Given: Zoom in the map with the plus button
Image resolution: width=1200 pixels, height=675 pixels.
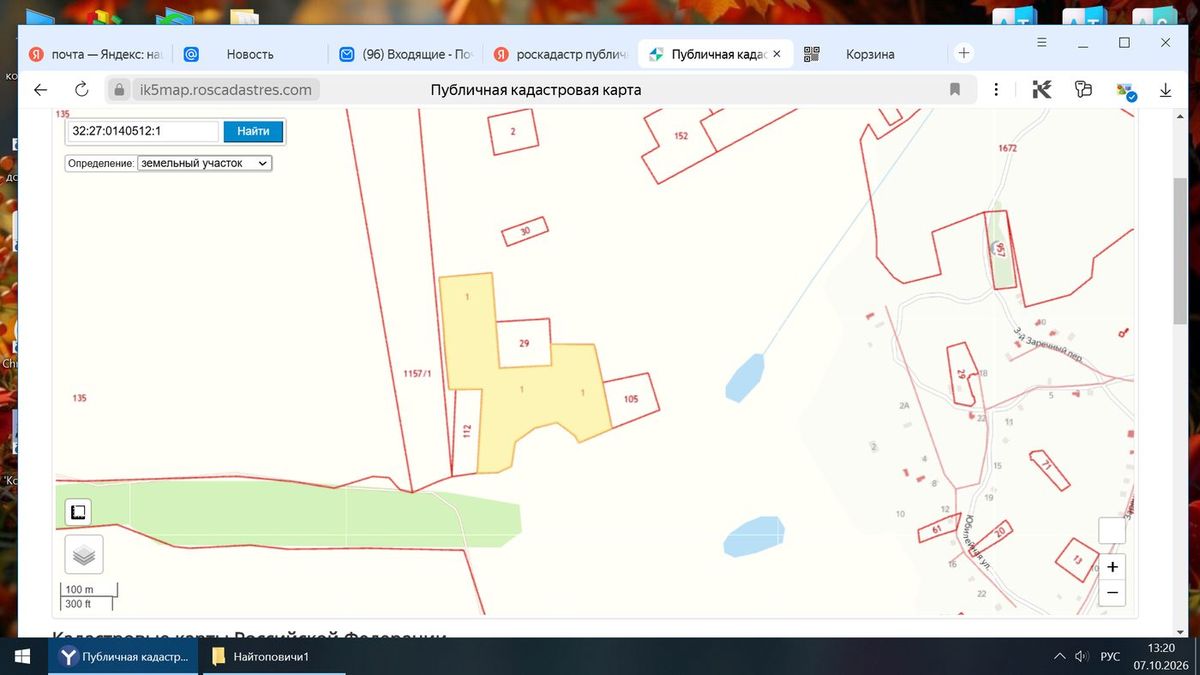Looking at the screenshot, I should tap(1112, 567).
